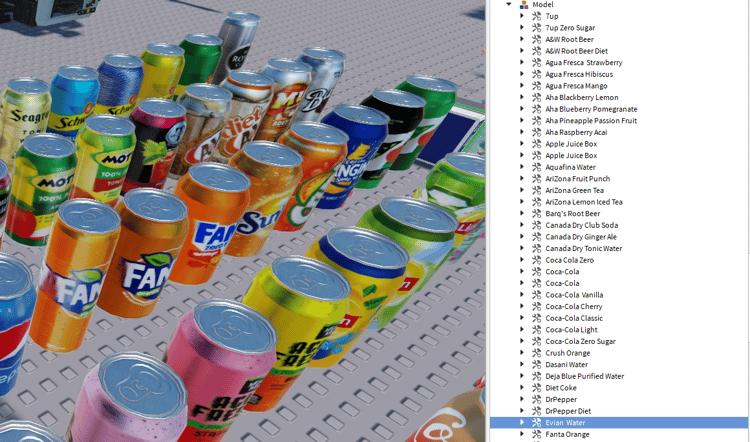
Task: Expand the A&W Root Beer item
Action: coord(522,39)
